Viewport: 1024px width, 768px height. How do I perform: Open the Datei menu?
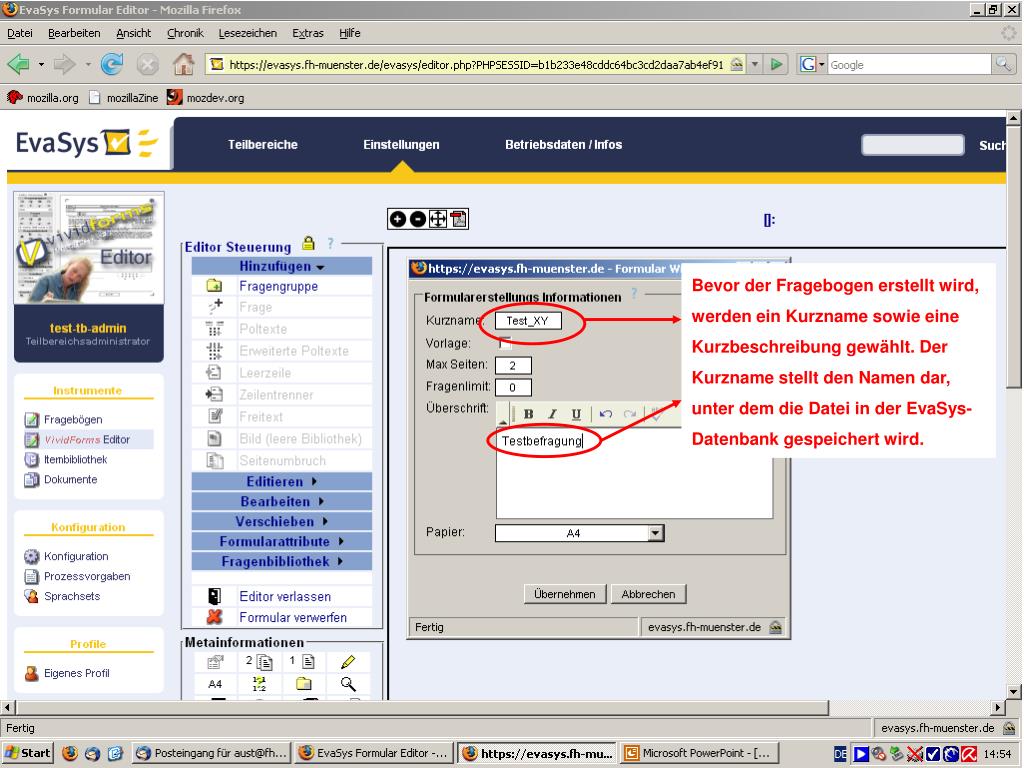click(20, 33)
